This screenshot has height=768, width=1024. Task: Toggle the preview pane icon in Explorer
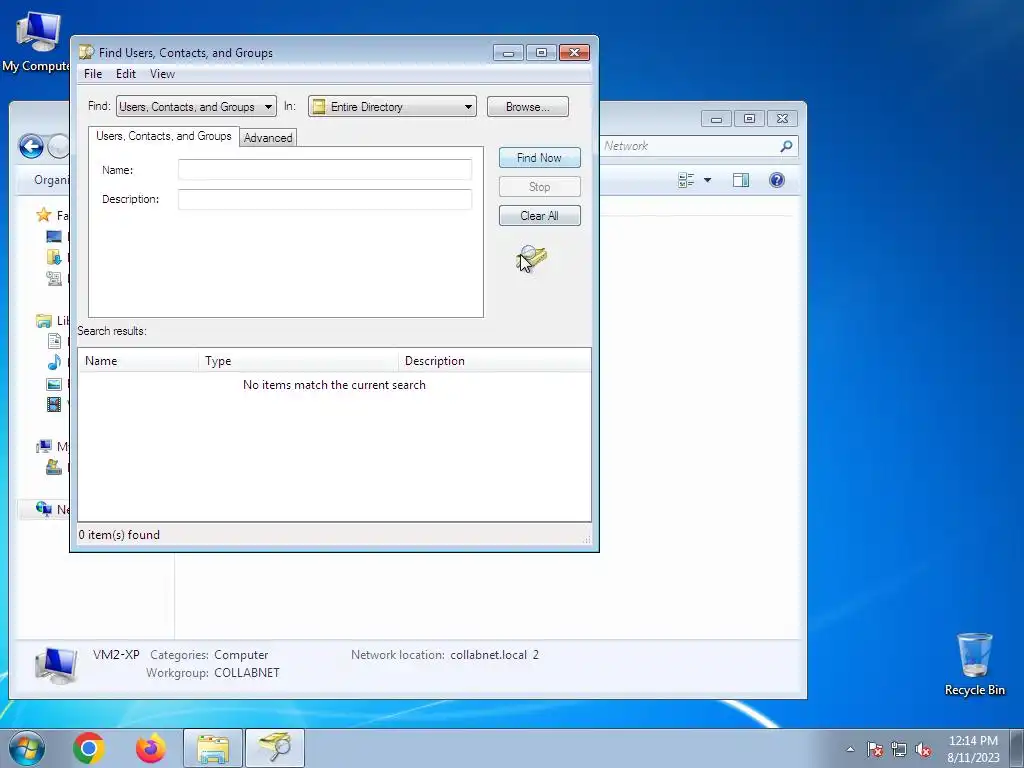tap(741, 180)
